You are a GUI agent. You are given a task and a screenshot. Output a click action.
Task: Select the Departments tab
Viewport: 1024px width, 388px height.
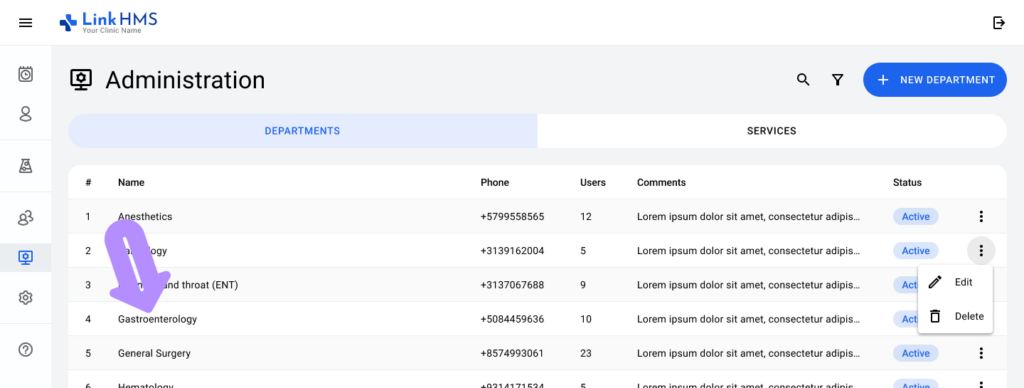pos(302,131)
